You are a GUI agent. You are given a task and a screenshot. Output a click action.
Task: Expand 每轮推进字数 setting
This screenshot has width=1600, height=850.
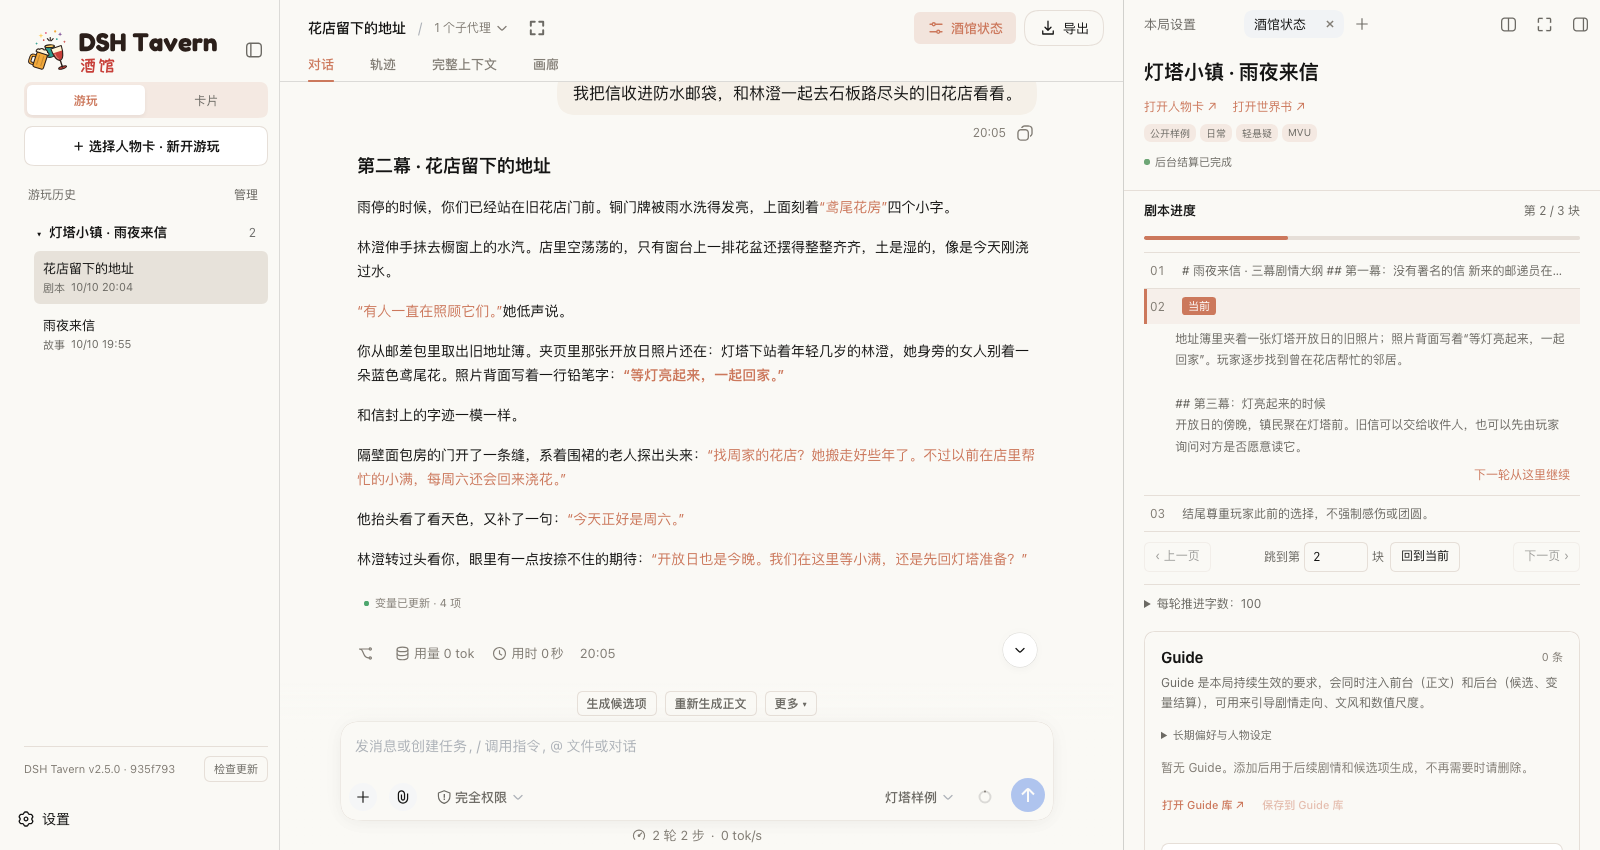point(1202,604)
